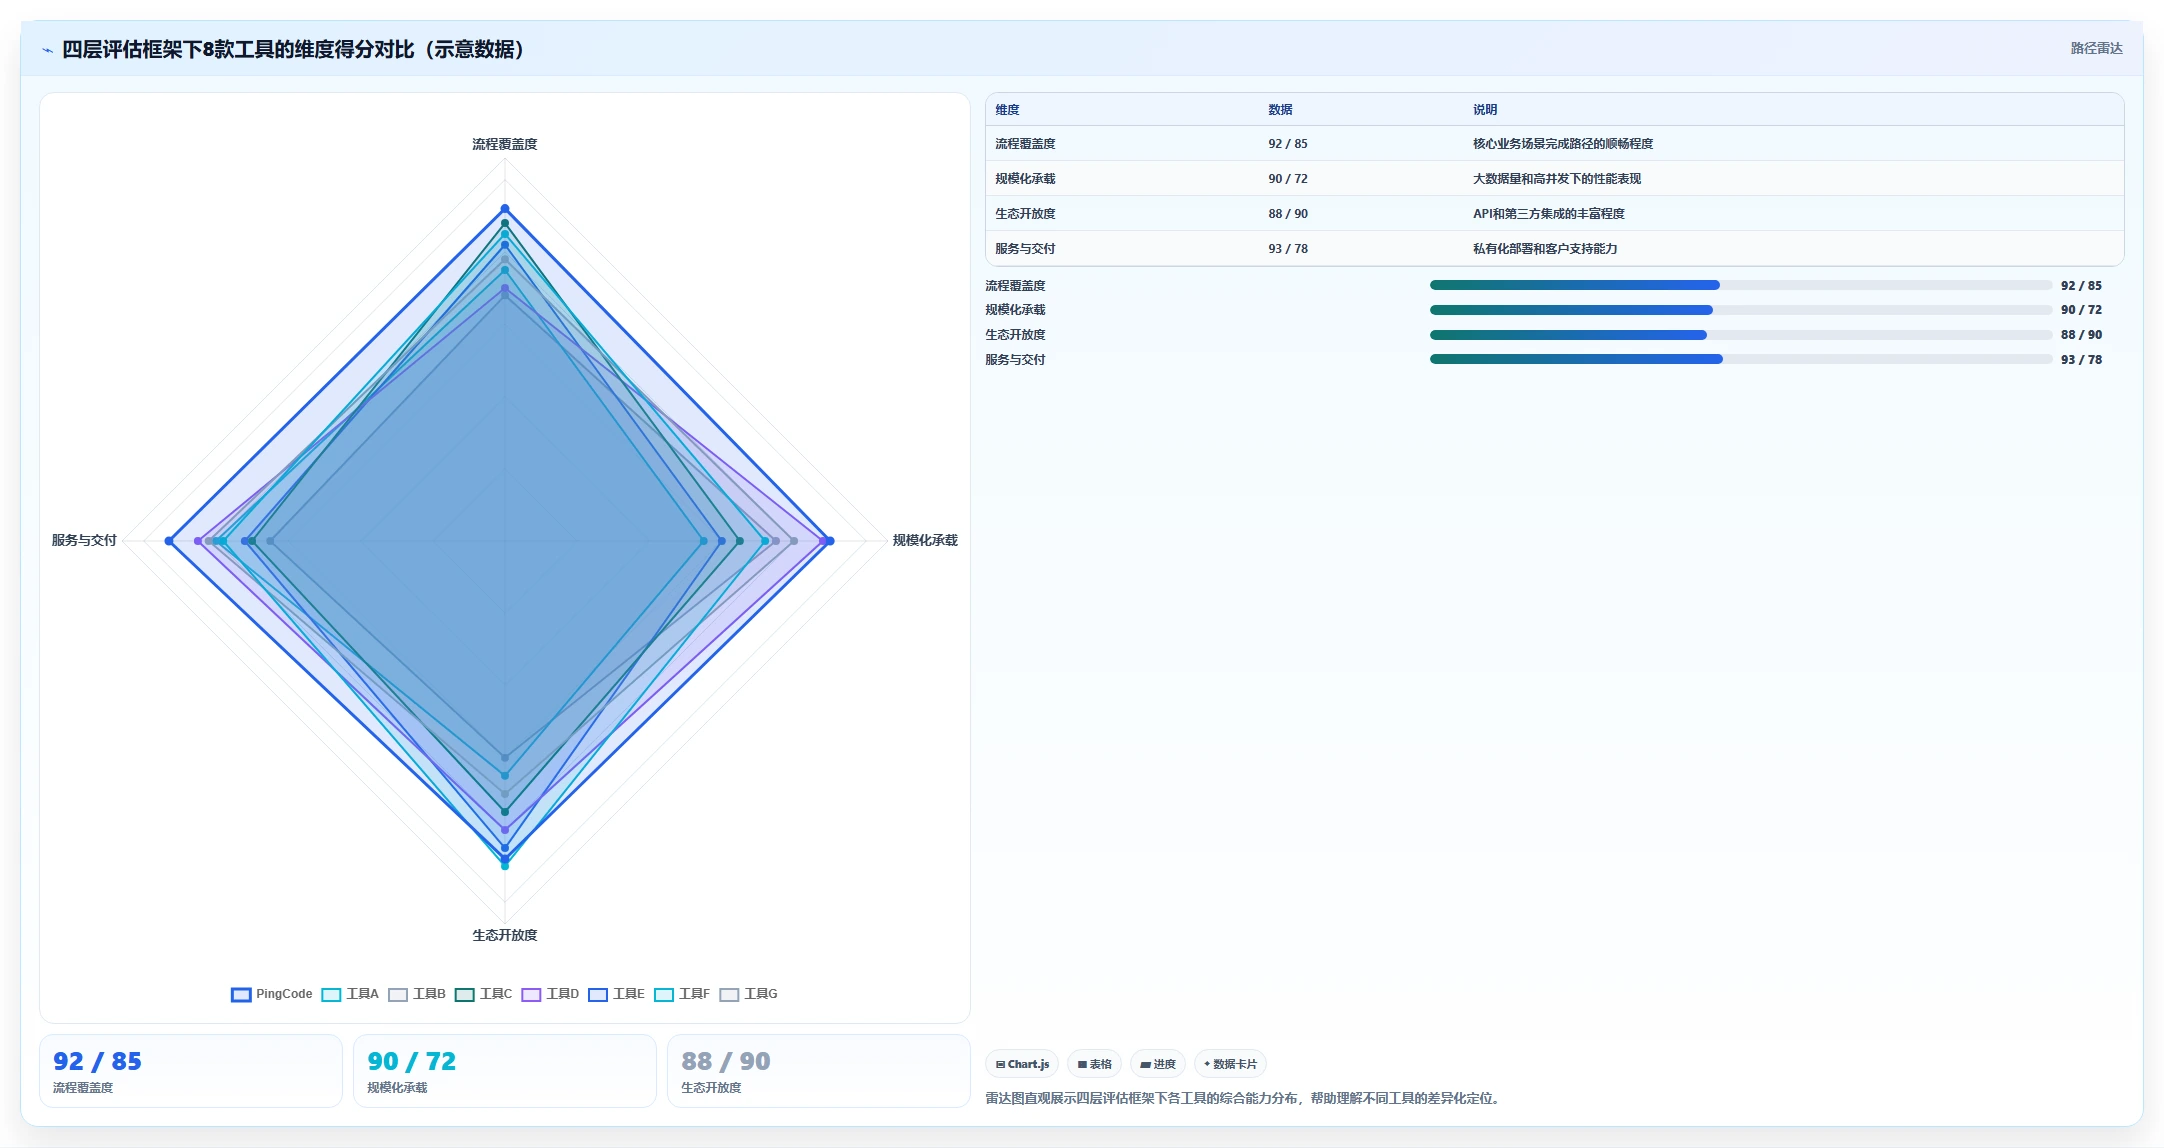Select the 生态开放度 table row label
The height and width of the screenshot is (1148, 2164).
(1025, 214)
